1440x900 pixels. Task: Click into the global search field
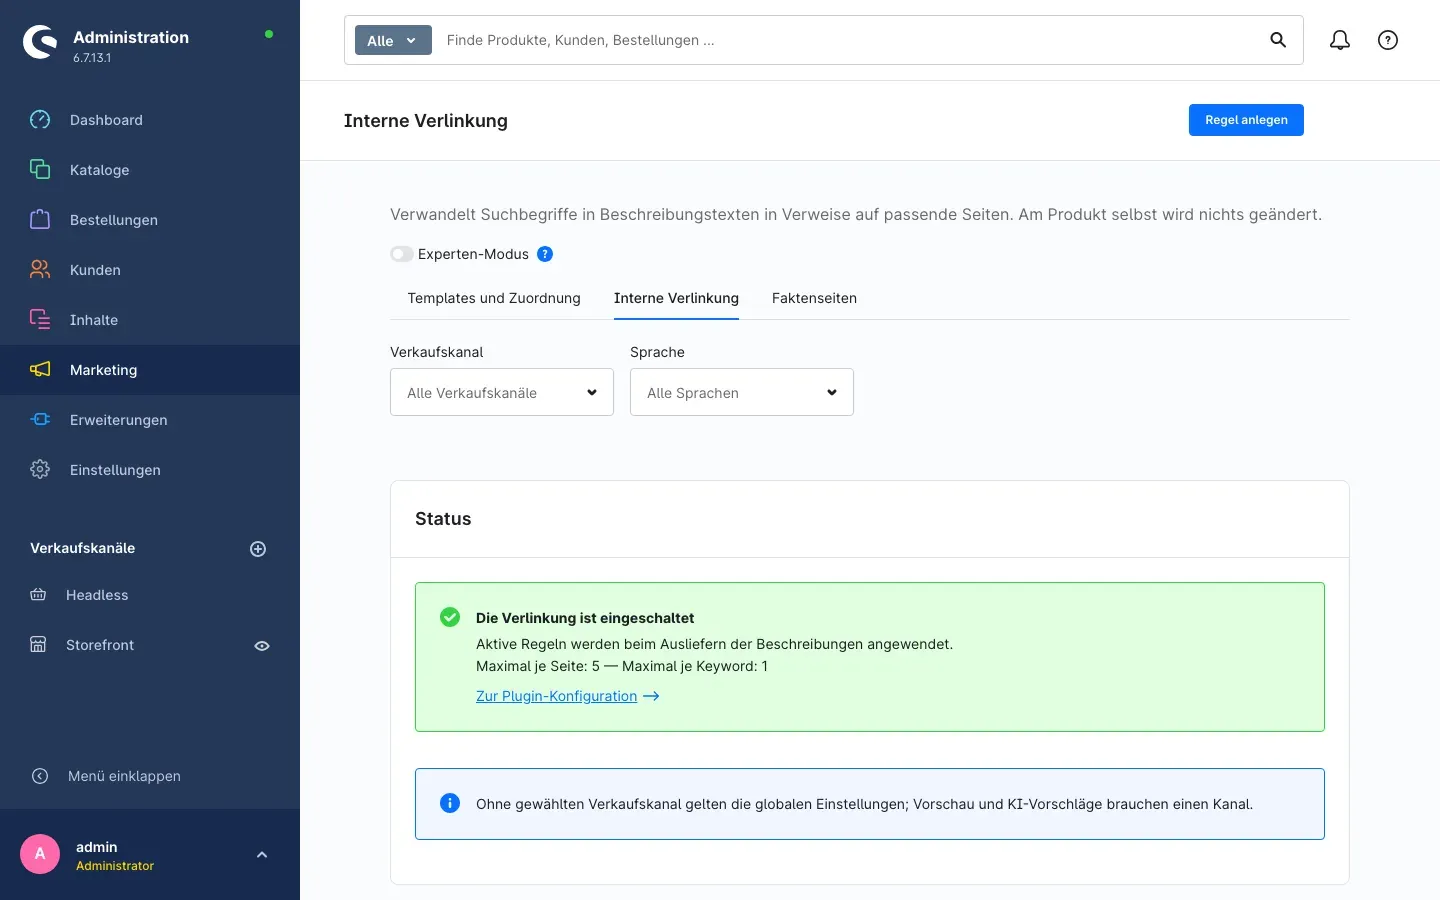tap(850, 40)
